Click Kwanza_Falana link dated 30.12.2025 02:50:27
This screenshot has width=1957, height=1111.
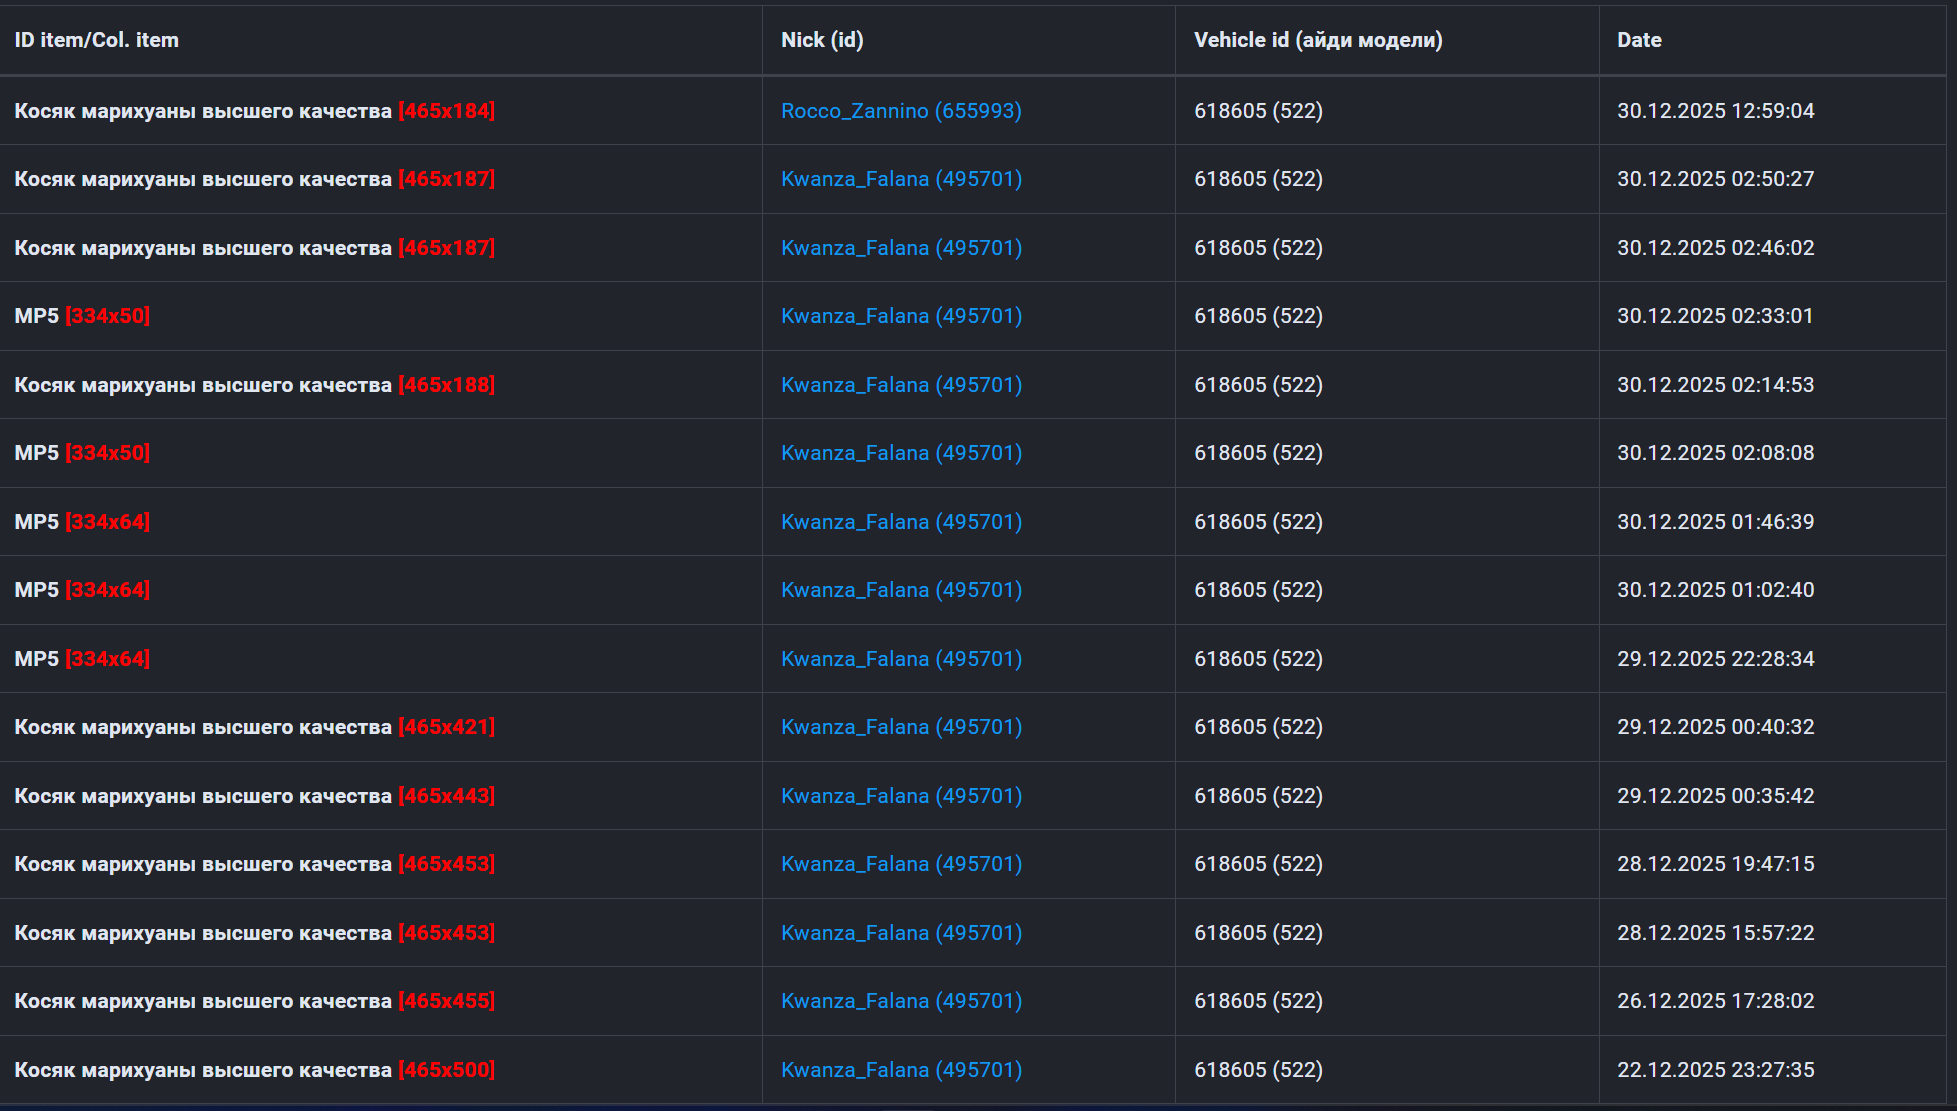tap(900, 179)
